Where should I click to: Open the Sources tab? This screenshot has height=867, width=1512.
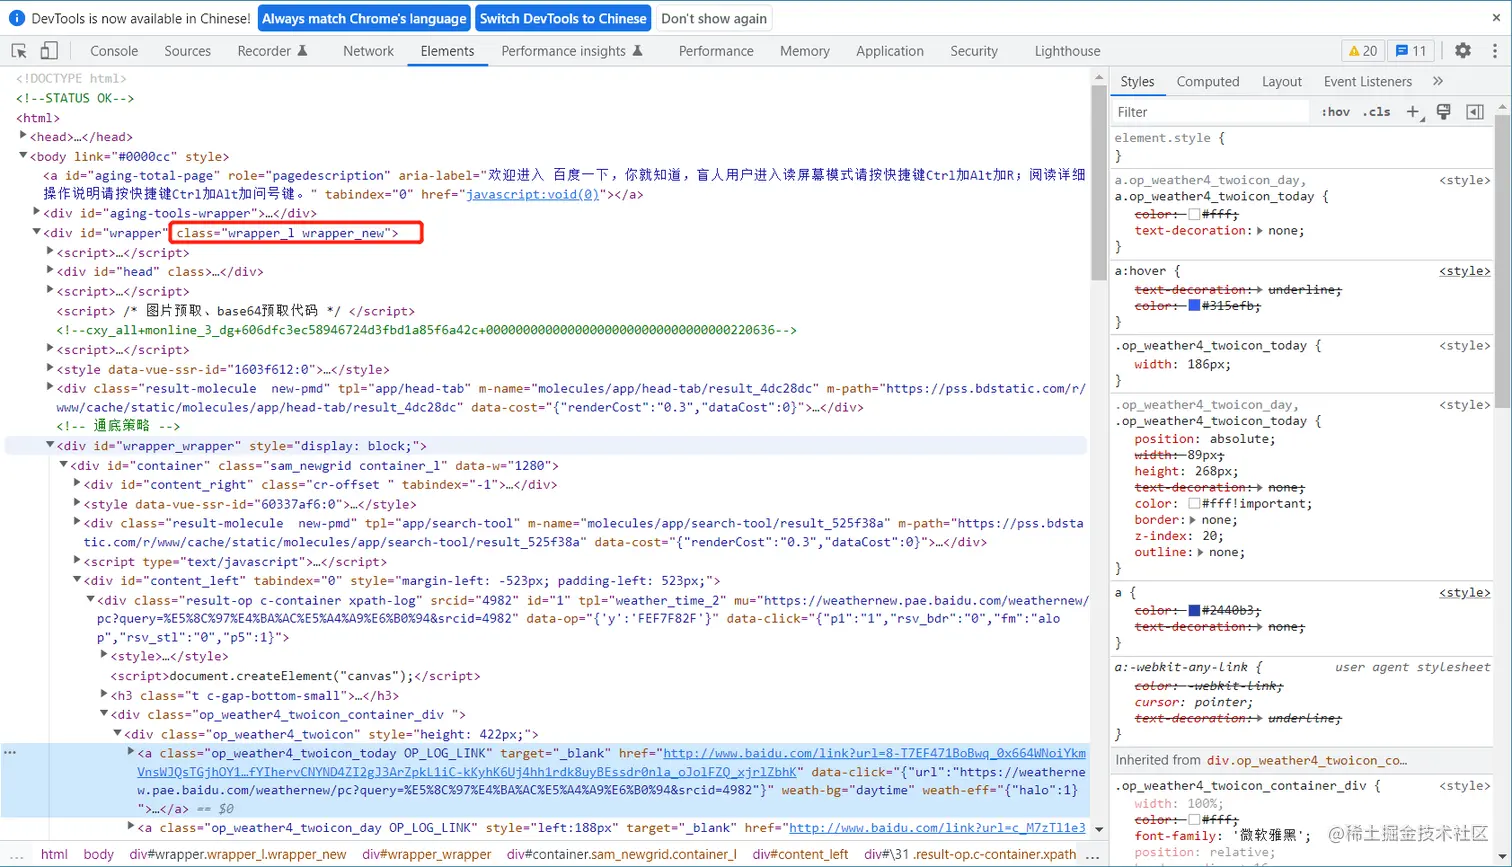[x=188, y=51]
